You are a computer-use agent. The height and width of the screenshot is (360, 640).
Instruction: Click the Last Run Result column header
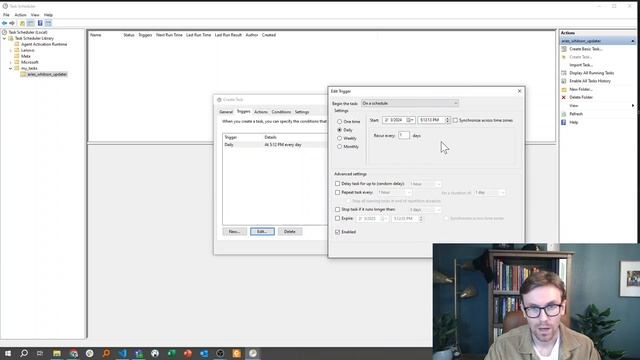[228, 35]
